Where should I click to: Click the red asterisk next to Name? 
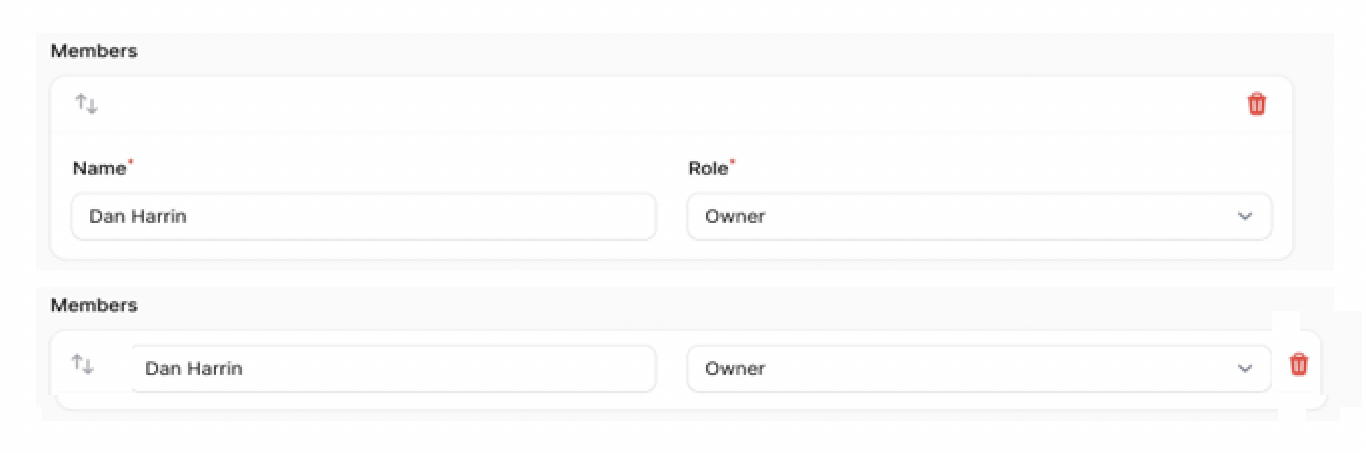click(131, 162)
